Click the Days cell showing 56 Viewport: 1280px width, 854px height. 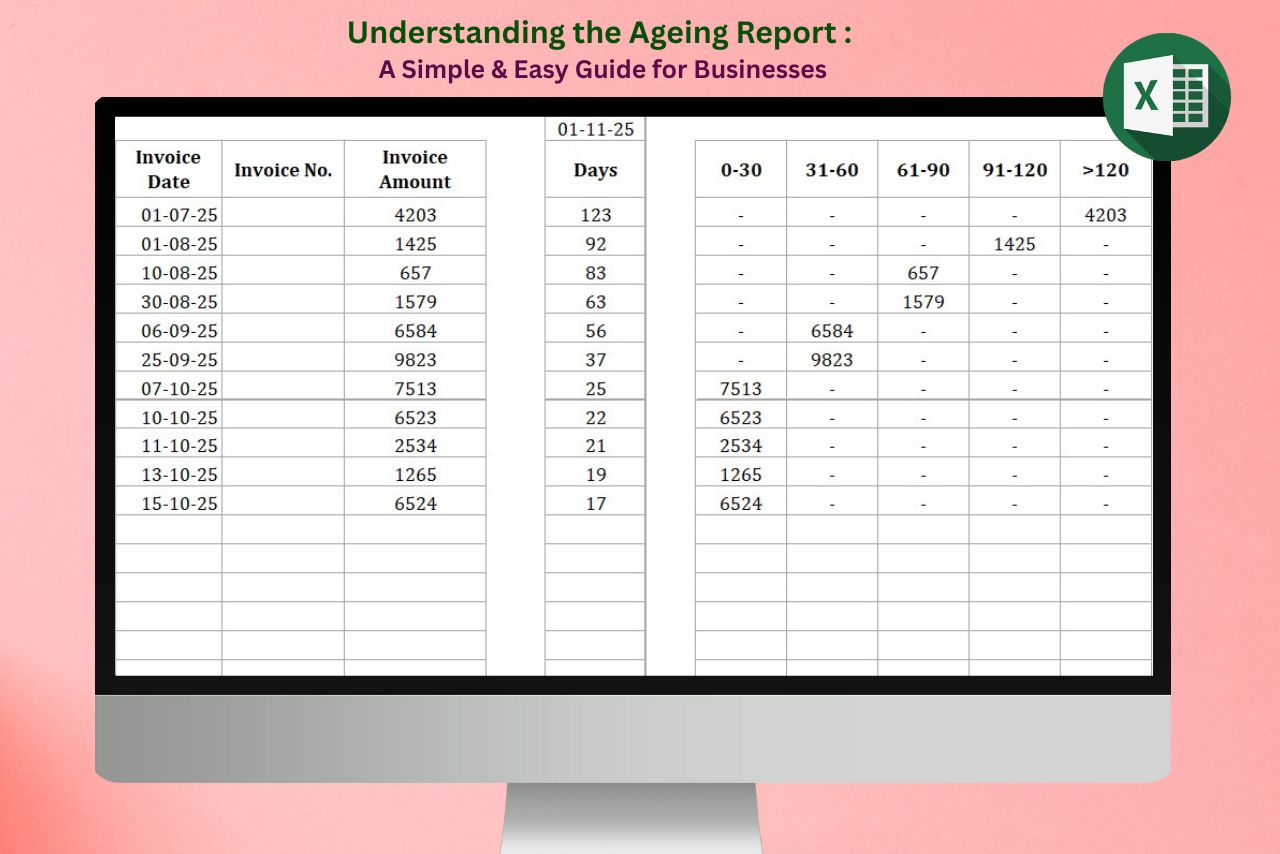(x=595, y=330)
